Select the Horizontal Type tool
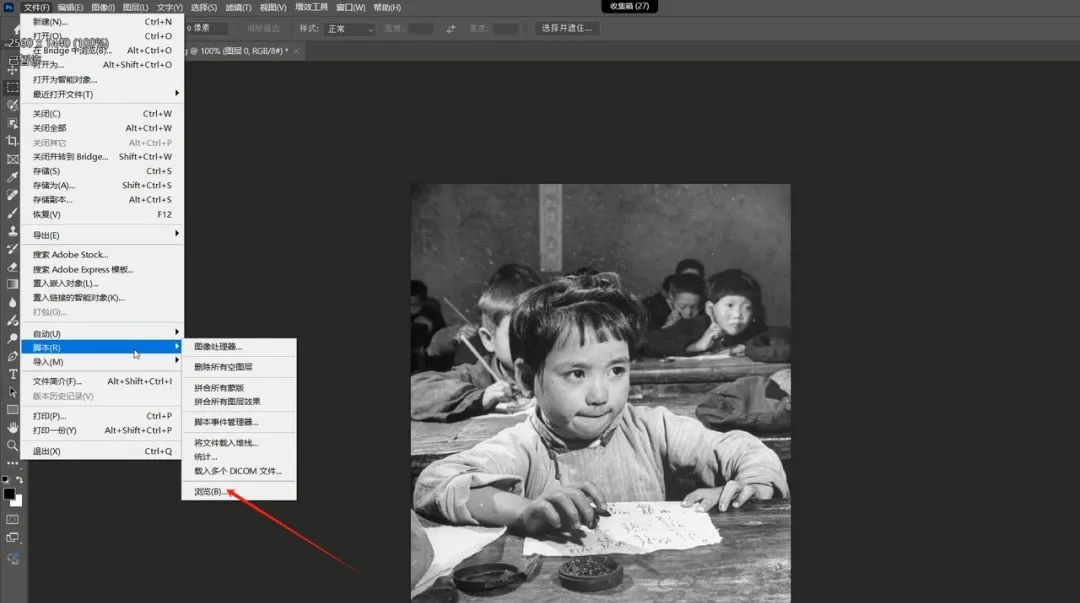 (12, 374)
